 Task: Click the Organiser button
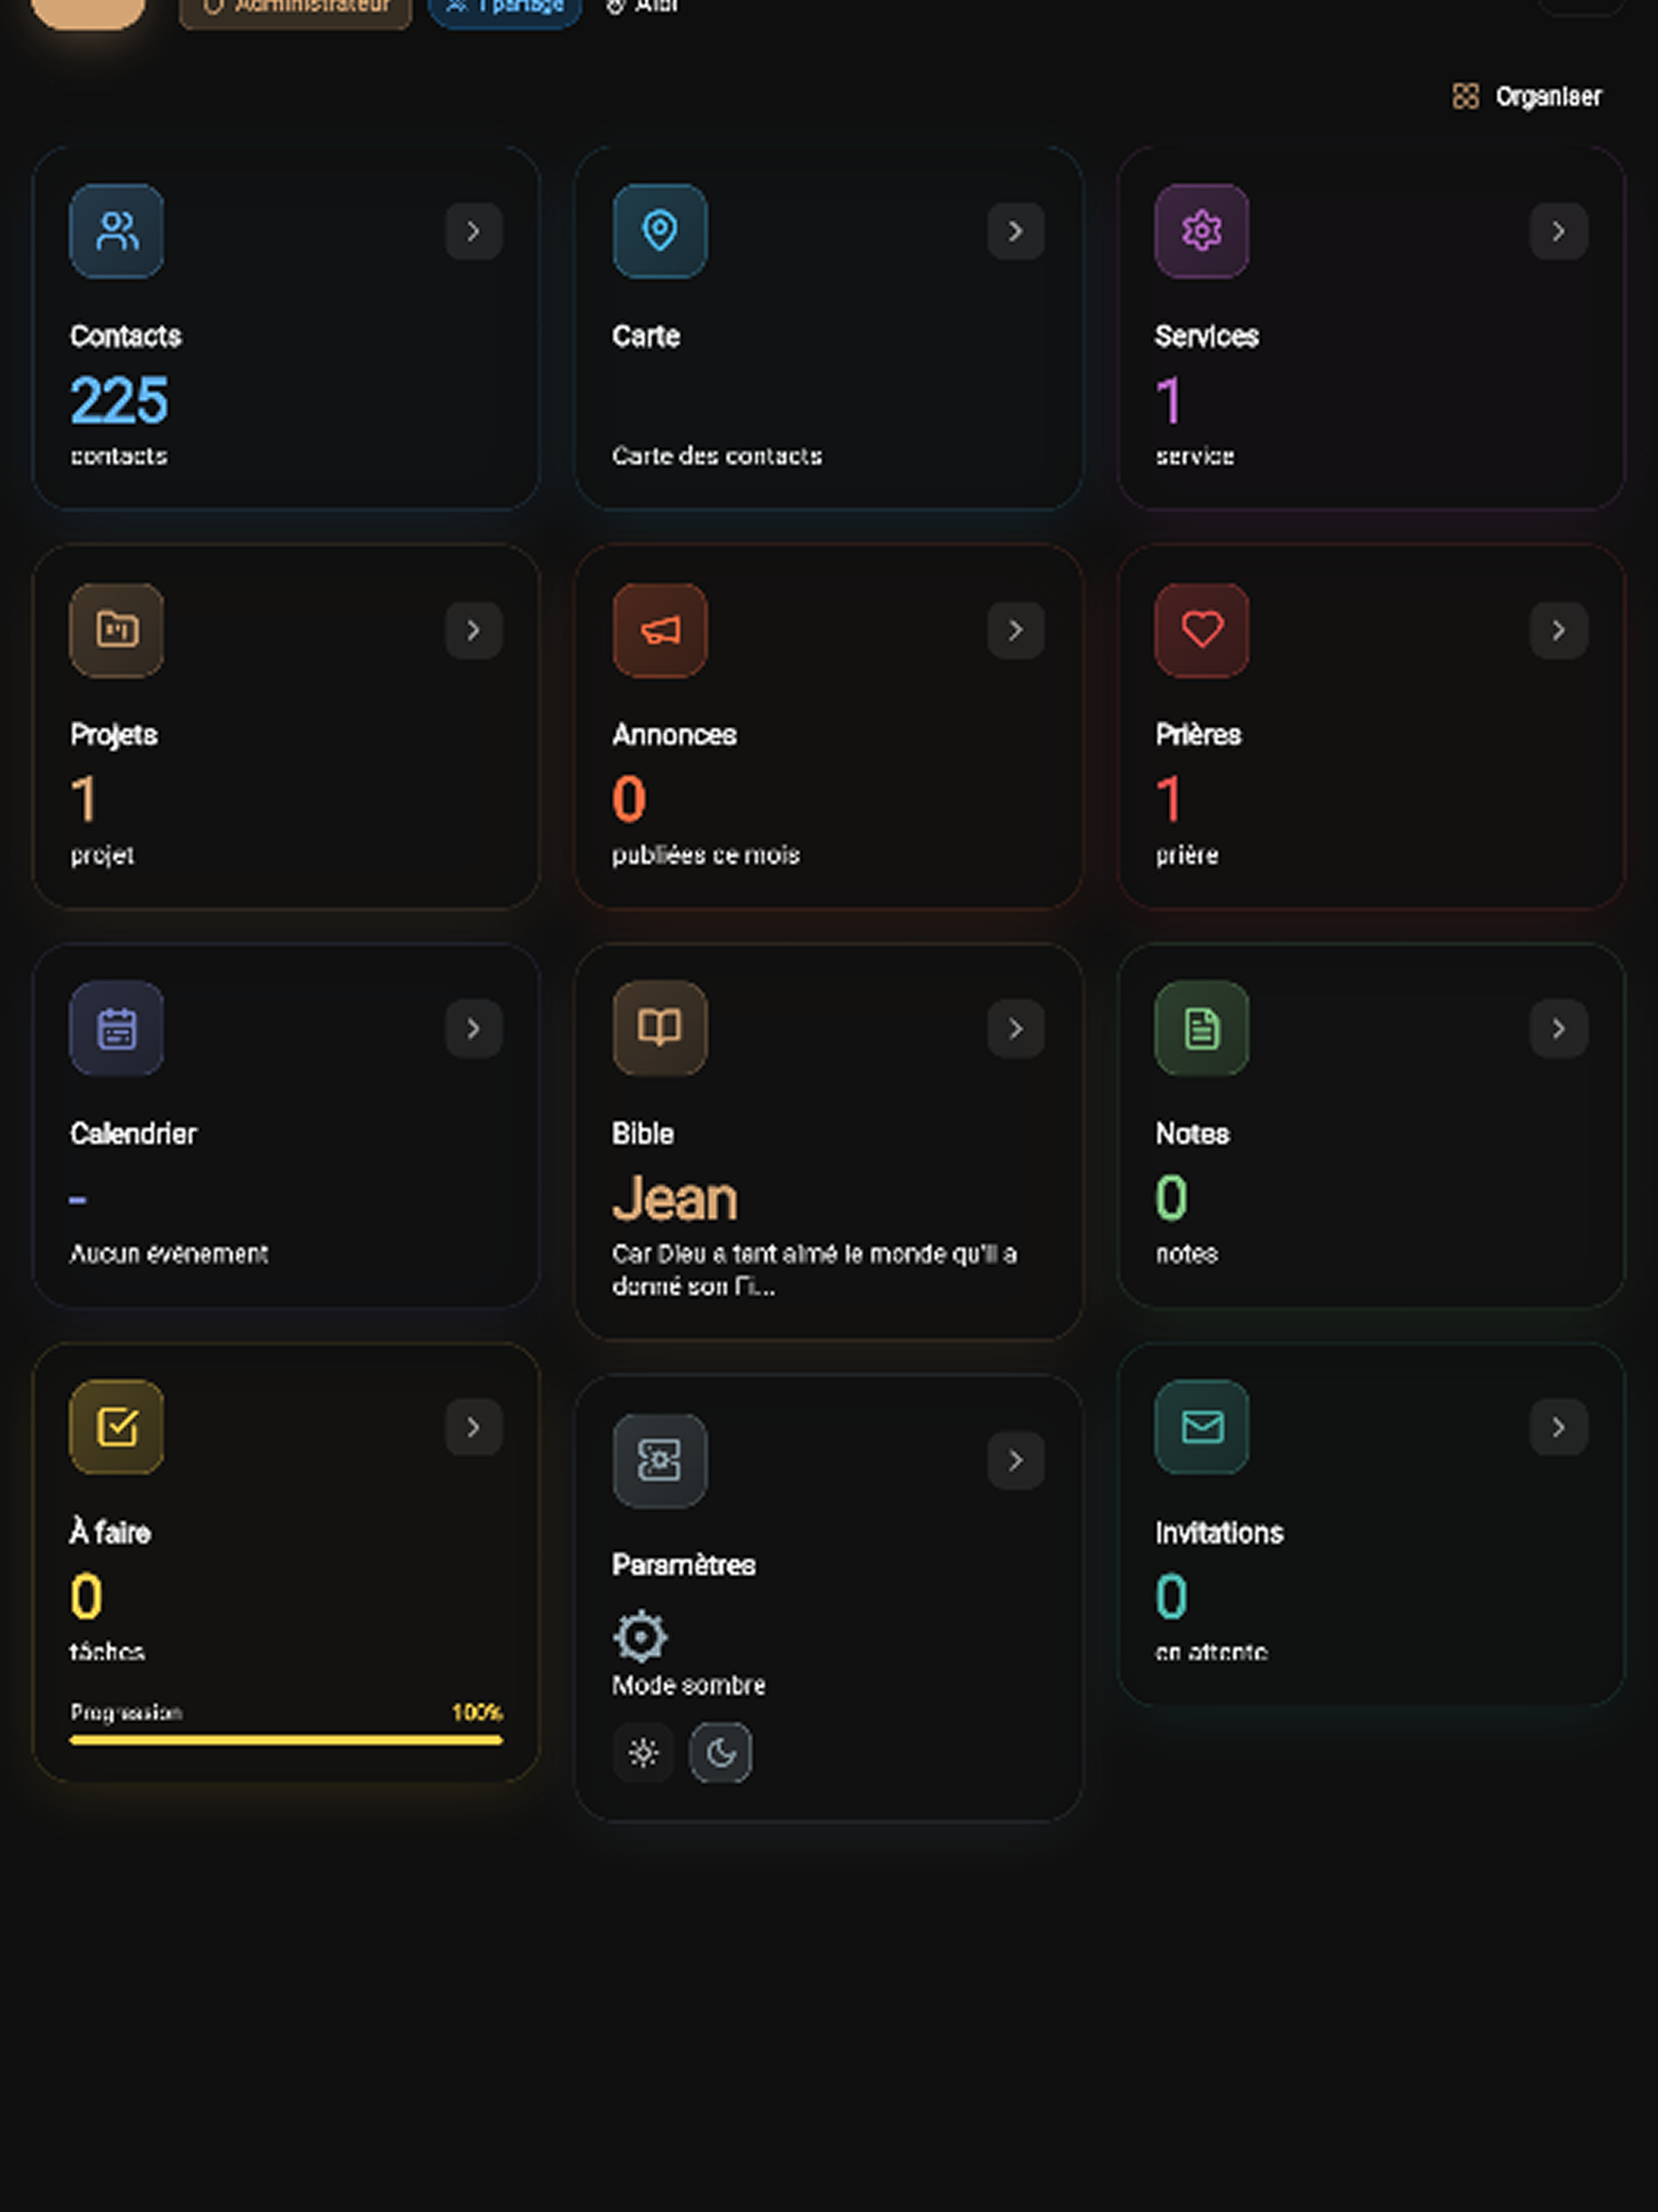click(x=1527, y=96)
